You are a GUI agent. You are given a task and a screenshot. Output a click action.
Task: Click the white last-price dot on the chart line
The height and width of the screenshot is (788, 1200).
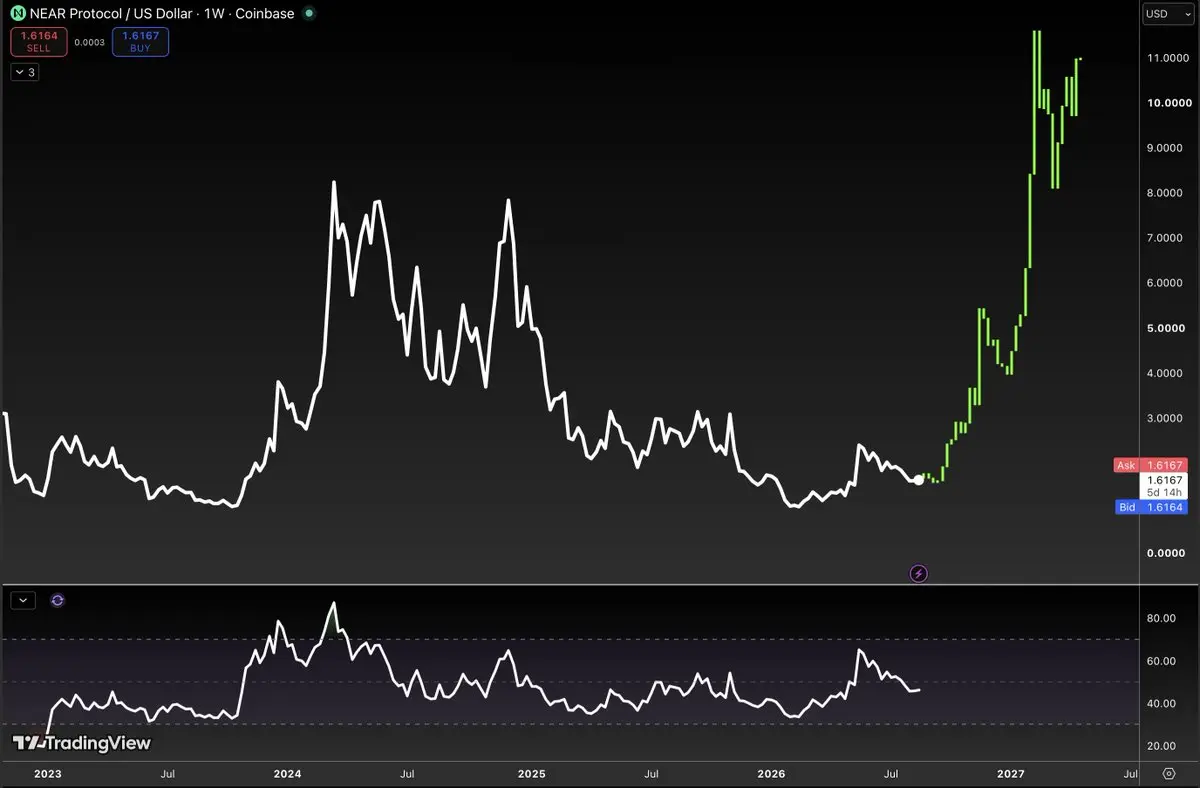[x=919, y=480]
